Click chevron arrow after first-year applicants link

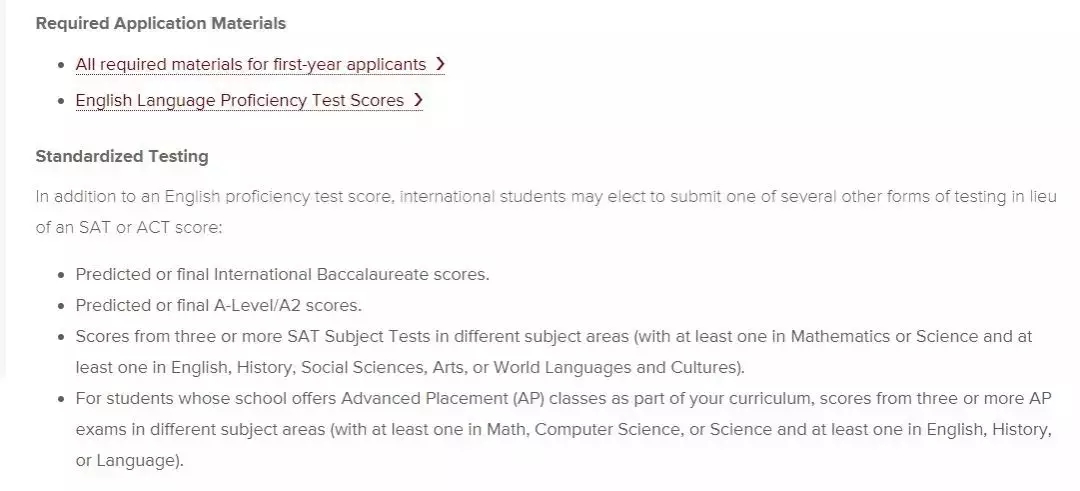[x=440, y=64]
